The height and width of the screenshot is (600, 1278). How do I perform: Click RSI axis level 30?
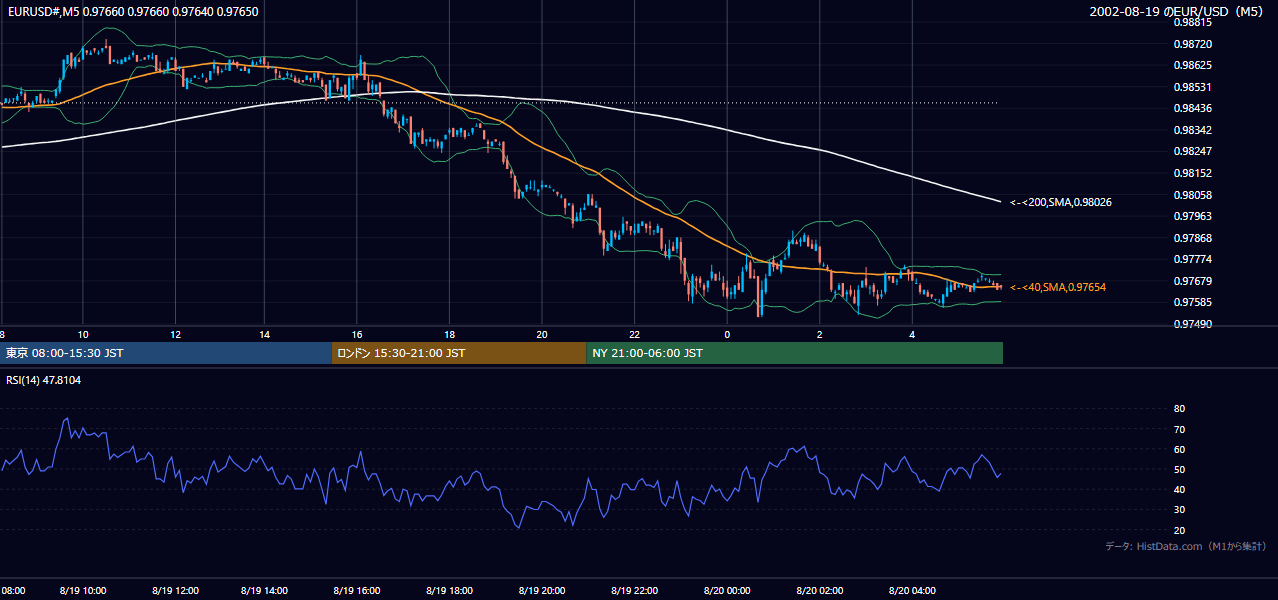coord(1179,510)
